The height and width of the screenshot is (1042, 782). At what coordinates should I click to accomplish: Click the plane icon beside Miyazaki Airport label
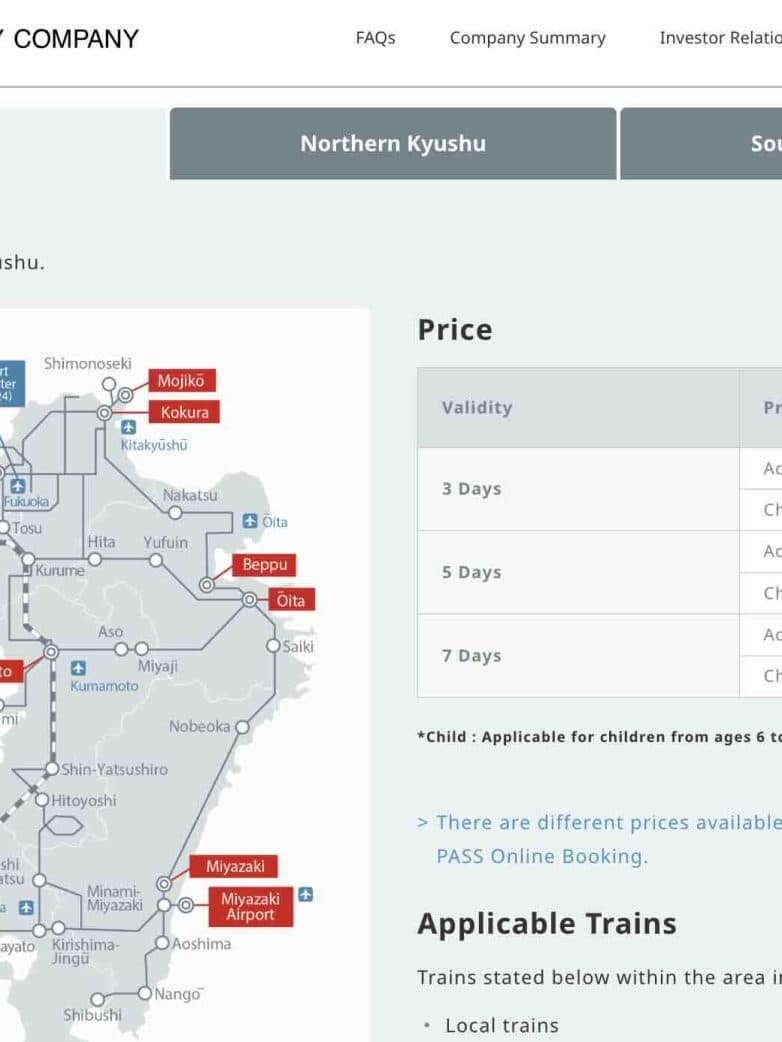pyautogui.click(x=305, y=894)
